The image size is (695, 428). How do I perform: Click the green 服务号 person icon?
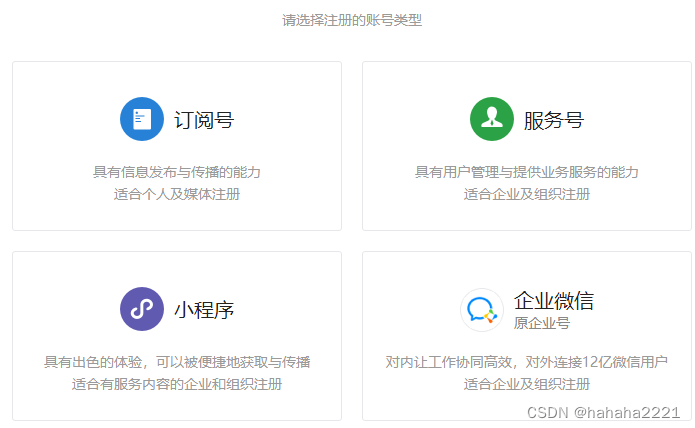(492, 119)
